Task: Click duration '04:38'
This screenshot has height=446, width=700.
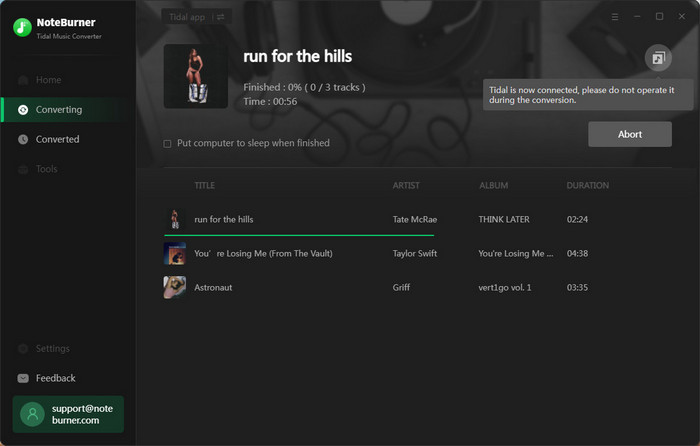Action: [x=577, y=253]
